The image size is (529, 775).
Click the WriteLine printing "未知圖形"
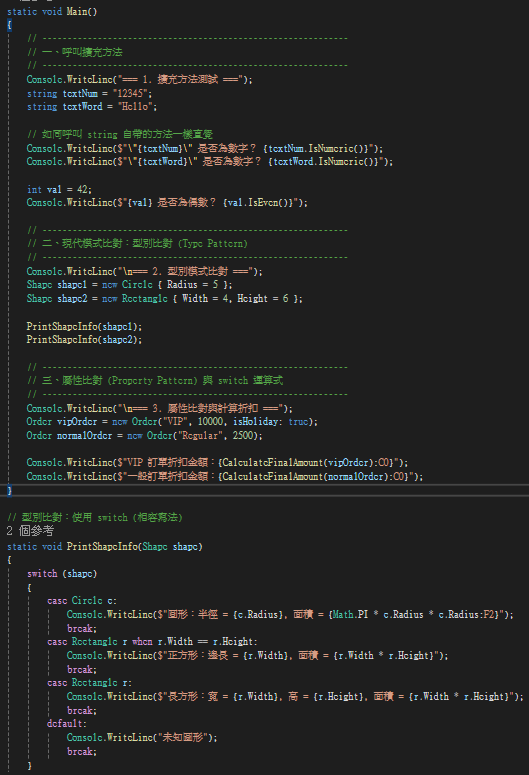tap(142, 737)
